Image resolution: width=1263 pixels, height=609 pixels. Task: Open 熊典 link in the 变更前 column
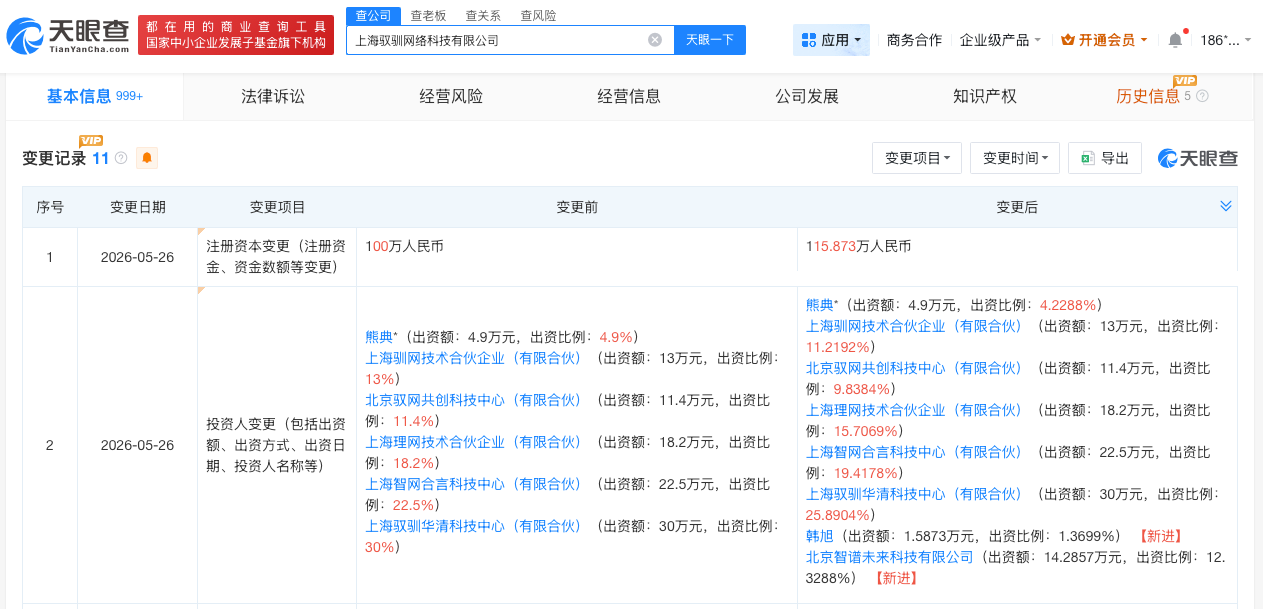point(379,337)
